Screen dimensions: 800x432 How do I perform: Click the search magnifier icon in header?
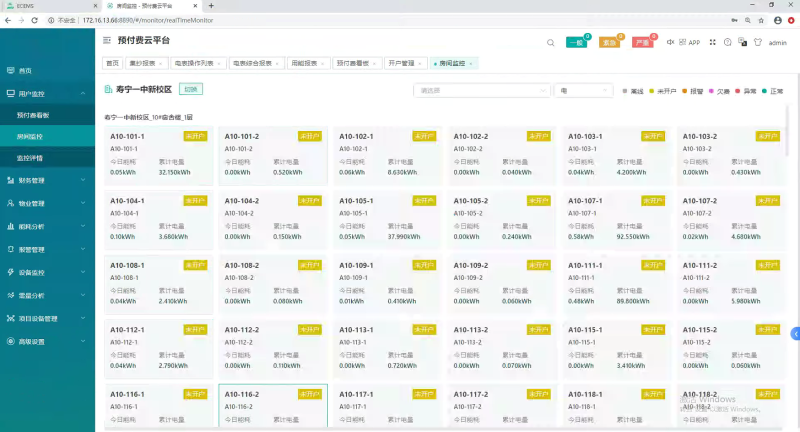[551, 42]
